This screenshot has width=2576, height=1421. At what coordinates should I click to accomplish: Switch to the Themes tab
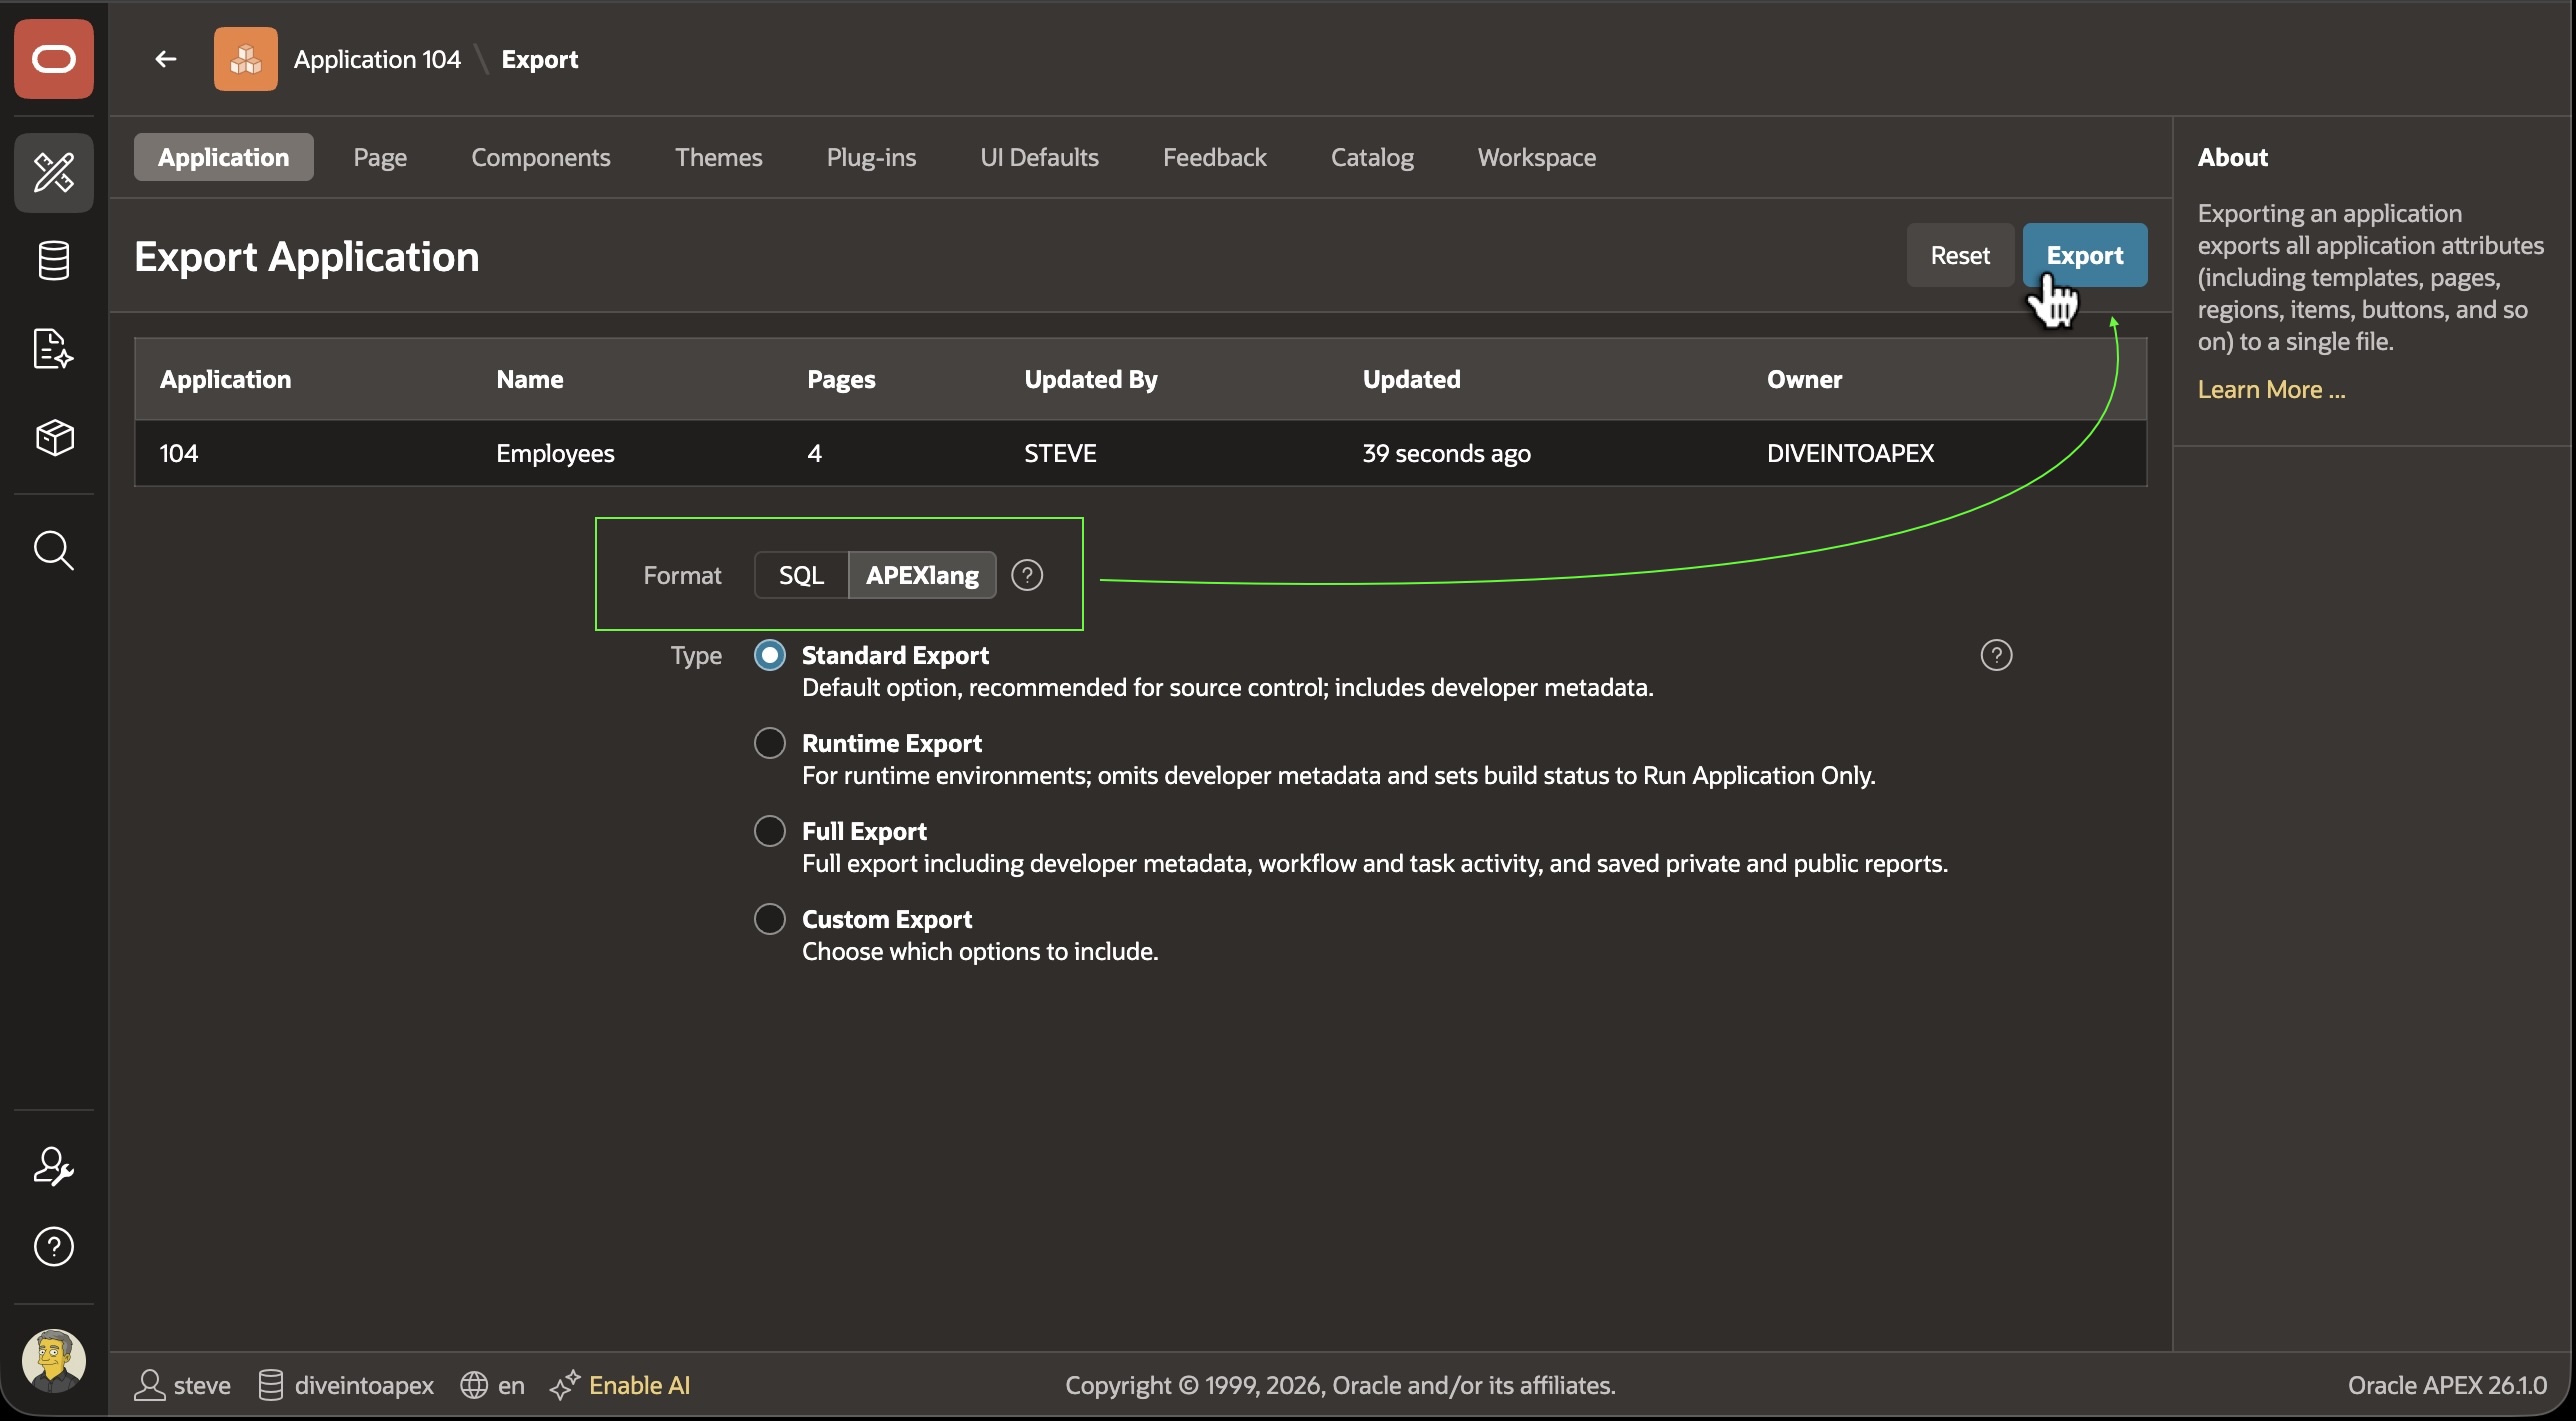(719, 157)
